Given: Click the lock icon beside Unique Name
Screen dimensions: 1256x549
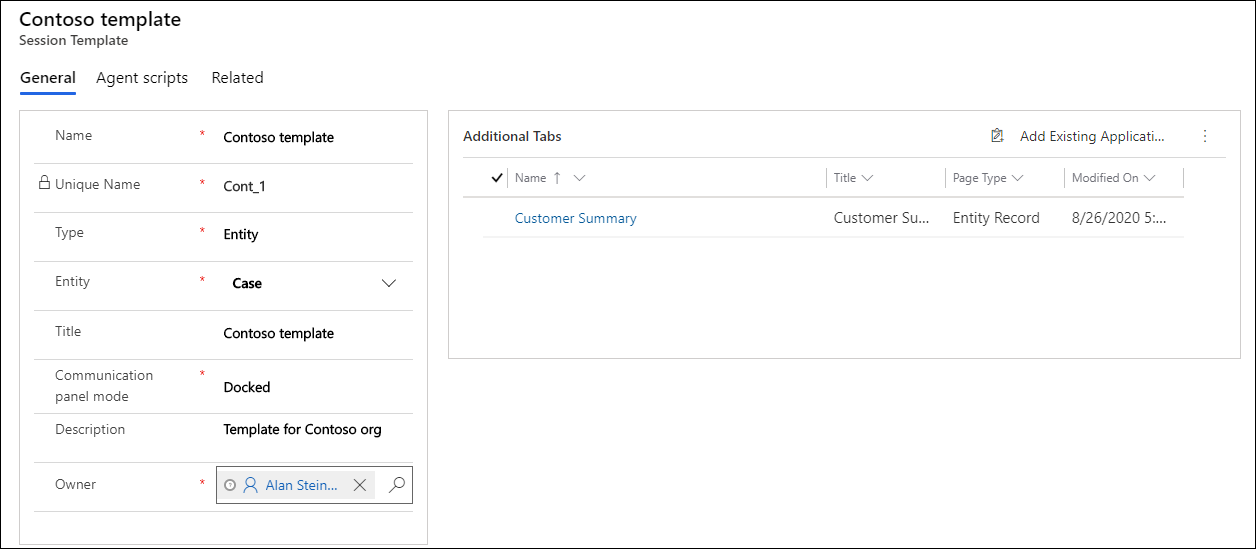Looking at the screenshot, I should (44, 183).
